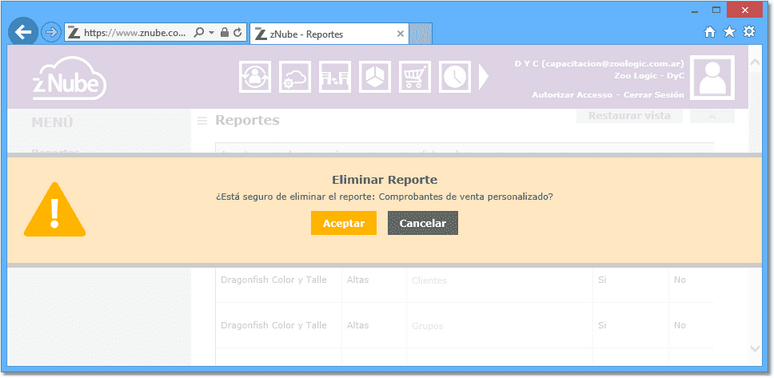This screenshot has width=774, height=378.
Task: Click the zNube cloud logo
Action: point(69,79)
